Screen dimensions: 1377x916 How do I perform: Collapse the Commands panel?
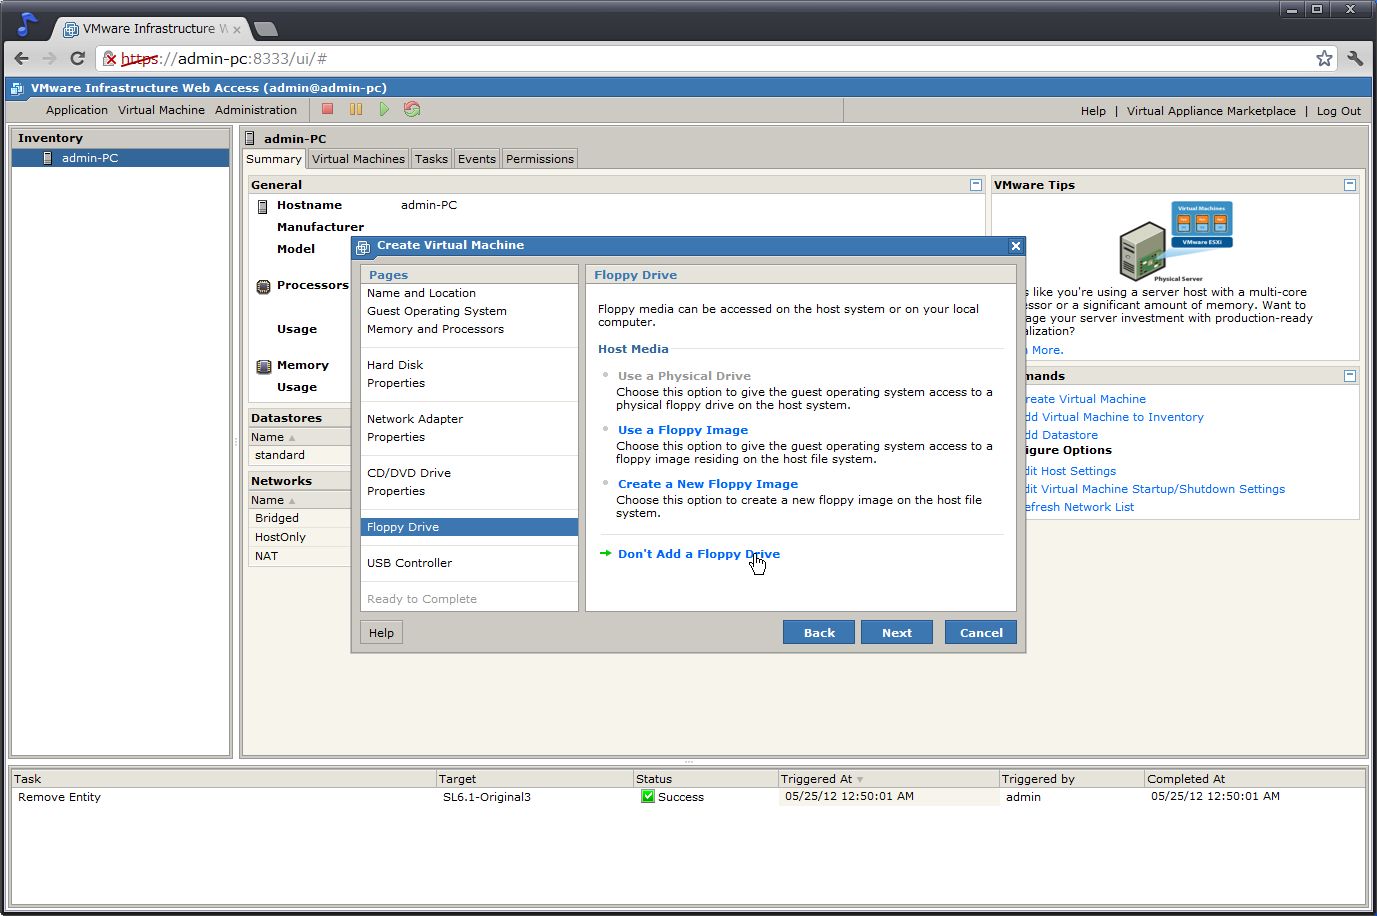[x=1350, y=376]
